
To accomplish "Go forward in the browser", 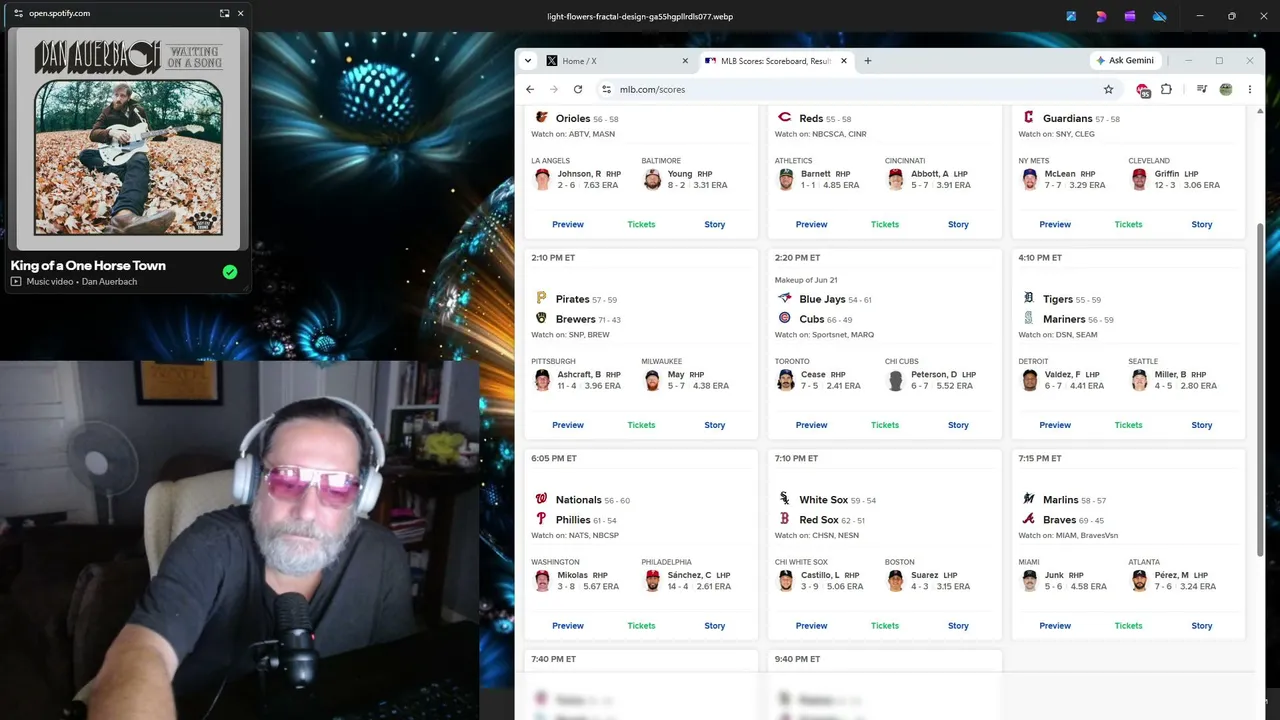I will (554, 89).
